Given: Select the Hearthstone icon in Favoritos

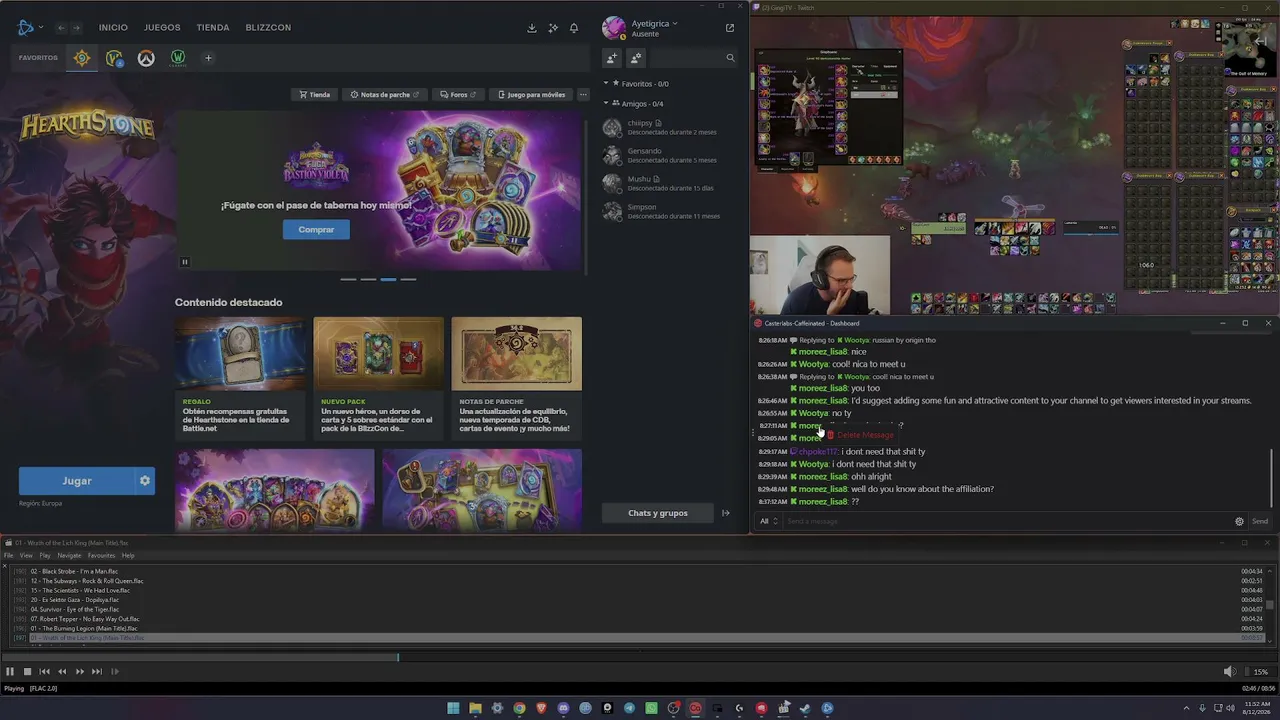Looking at the screenshot, I should (x=82, y=58).
